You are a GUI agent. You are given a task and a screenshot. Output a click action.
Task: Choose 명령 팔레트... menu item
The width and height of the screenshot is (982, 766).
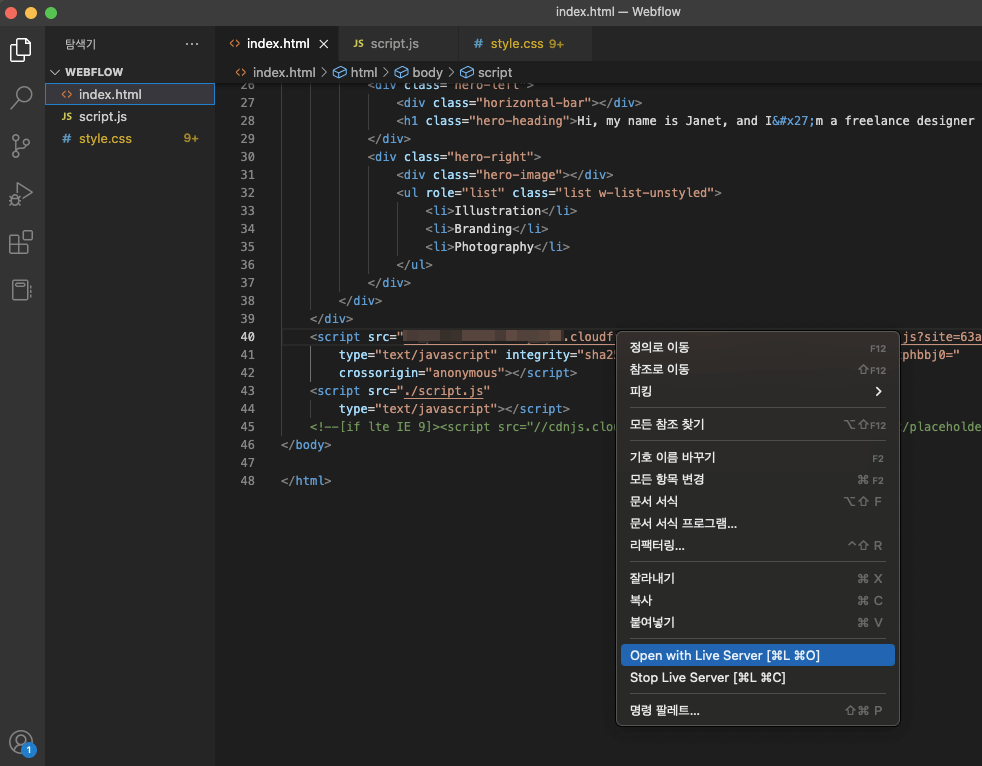click(758, 711)
